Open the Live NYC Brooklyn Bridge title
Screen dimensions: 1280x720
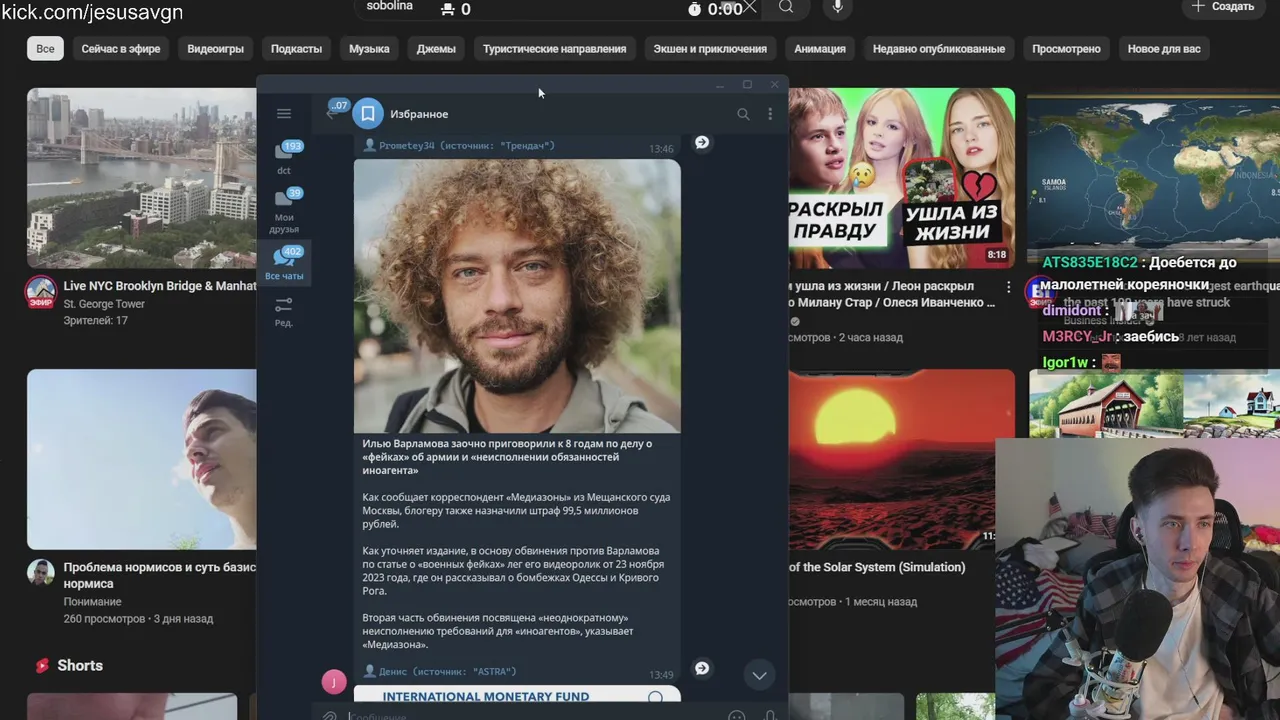(x=160, y=286)
